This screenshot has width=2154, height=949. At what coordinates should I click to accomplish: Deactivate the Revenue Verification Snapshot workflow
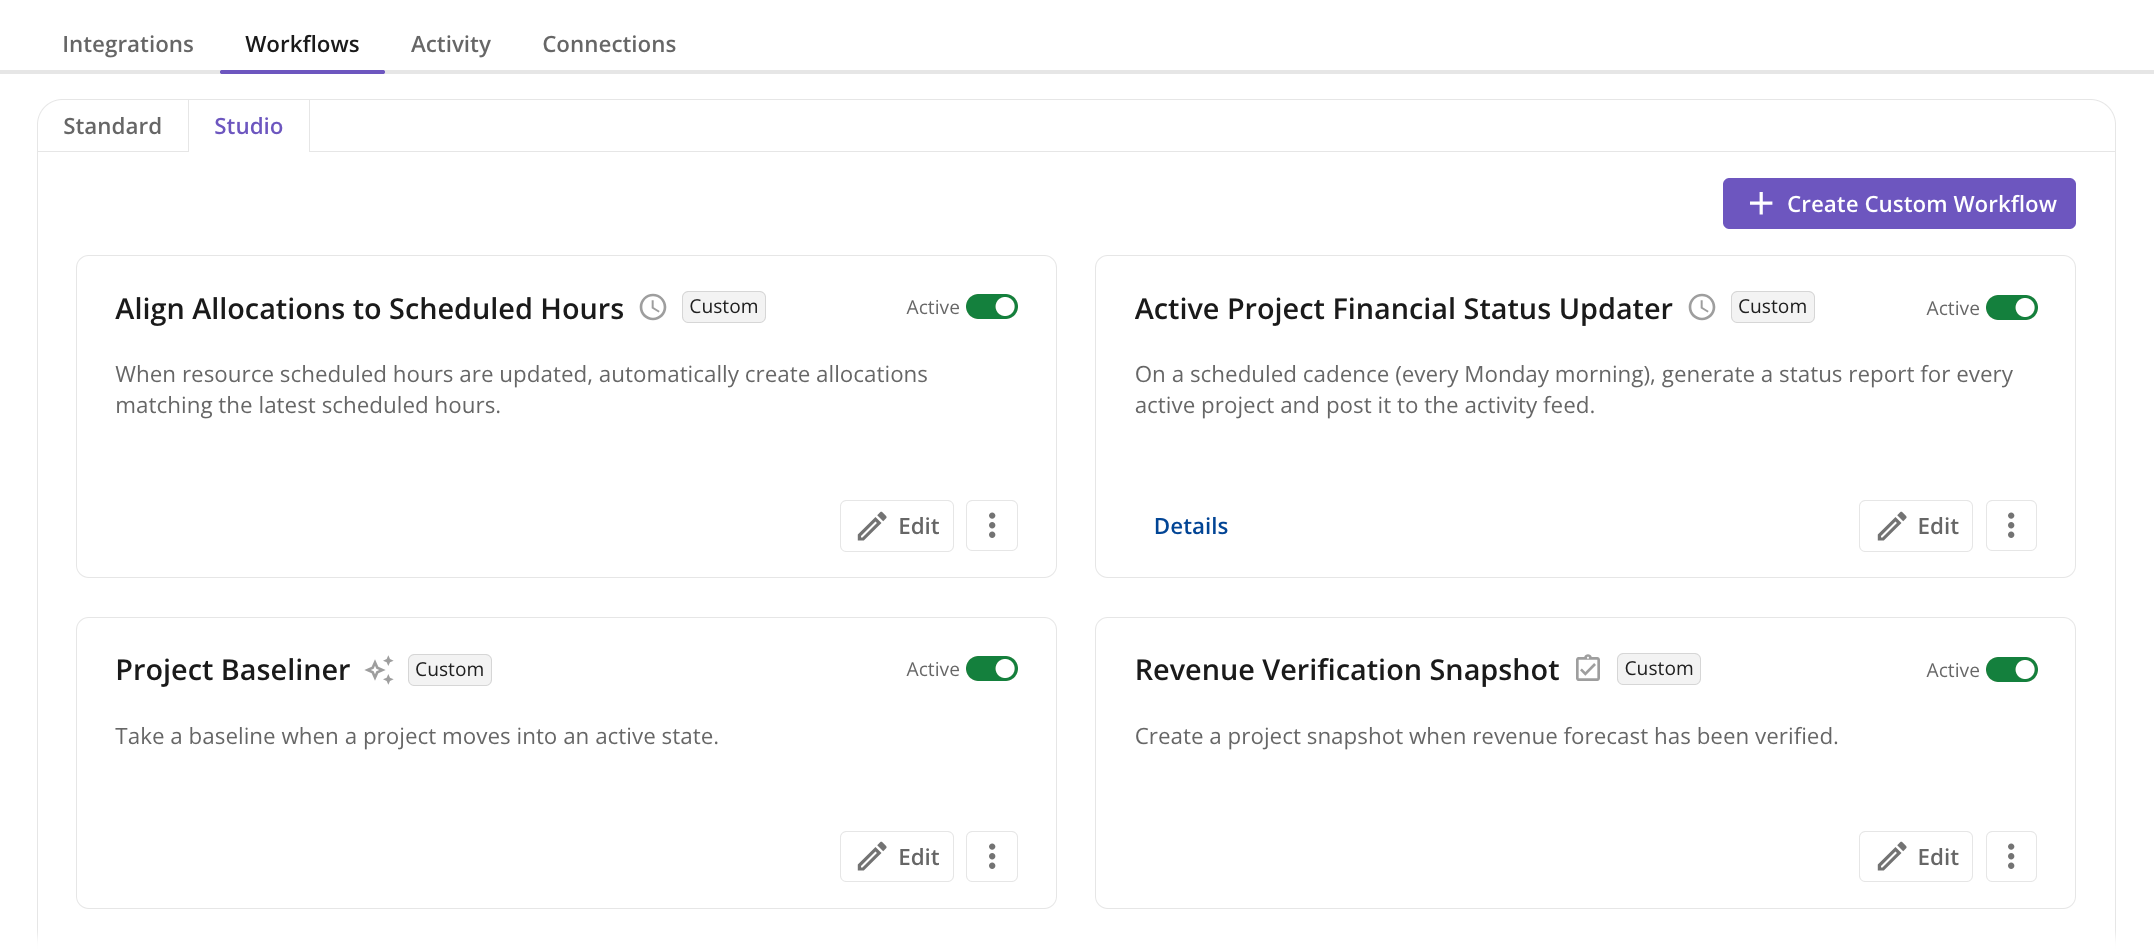(2012, 670)
